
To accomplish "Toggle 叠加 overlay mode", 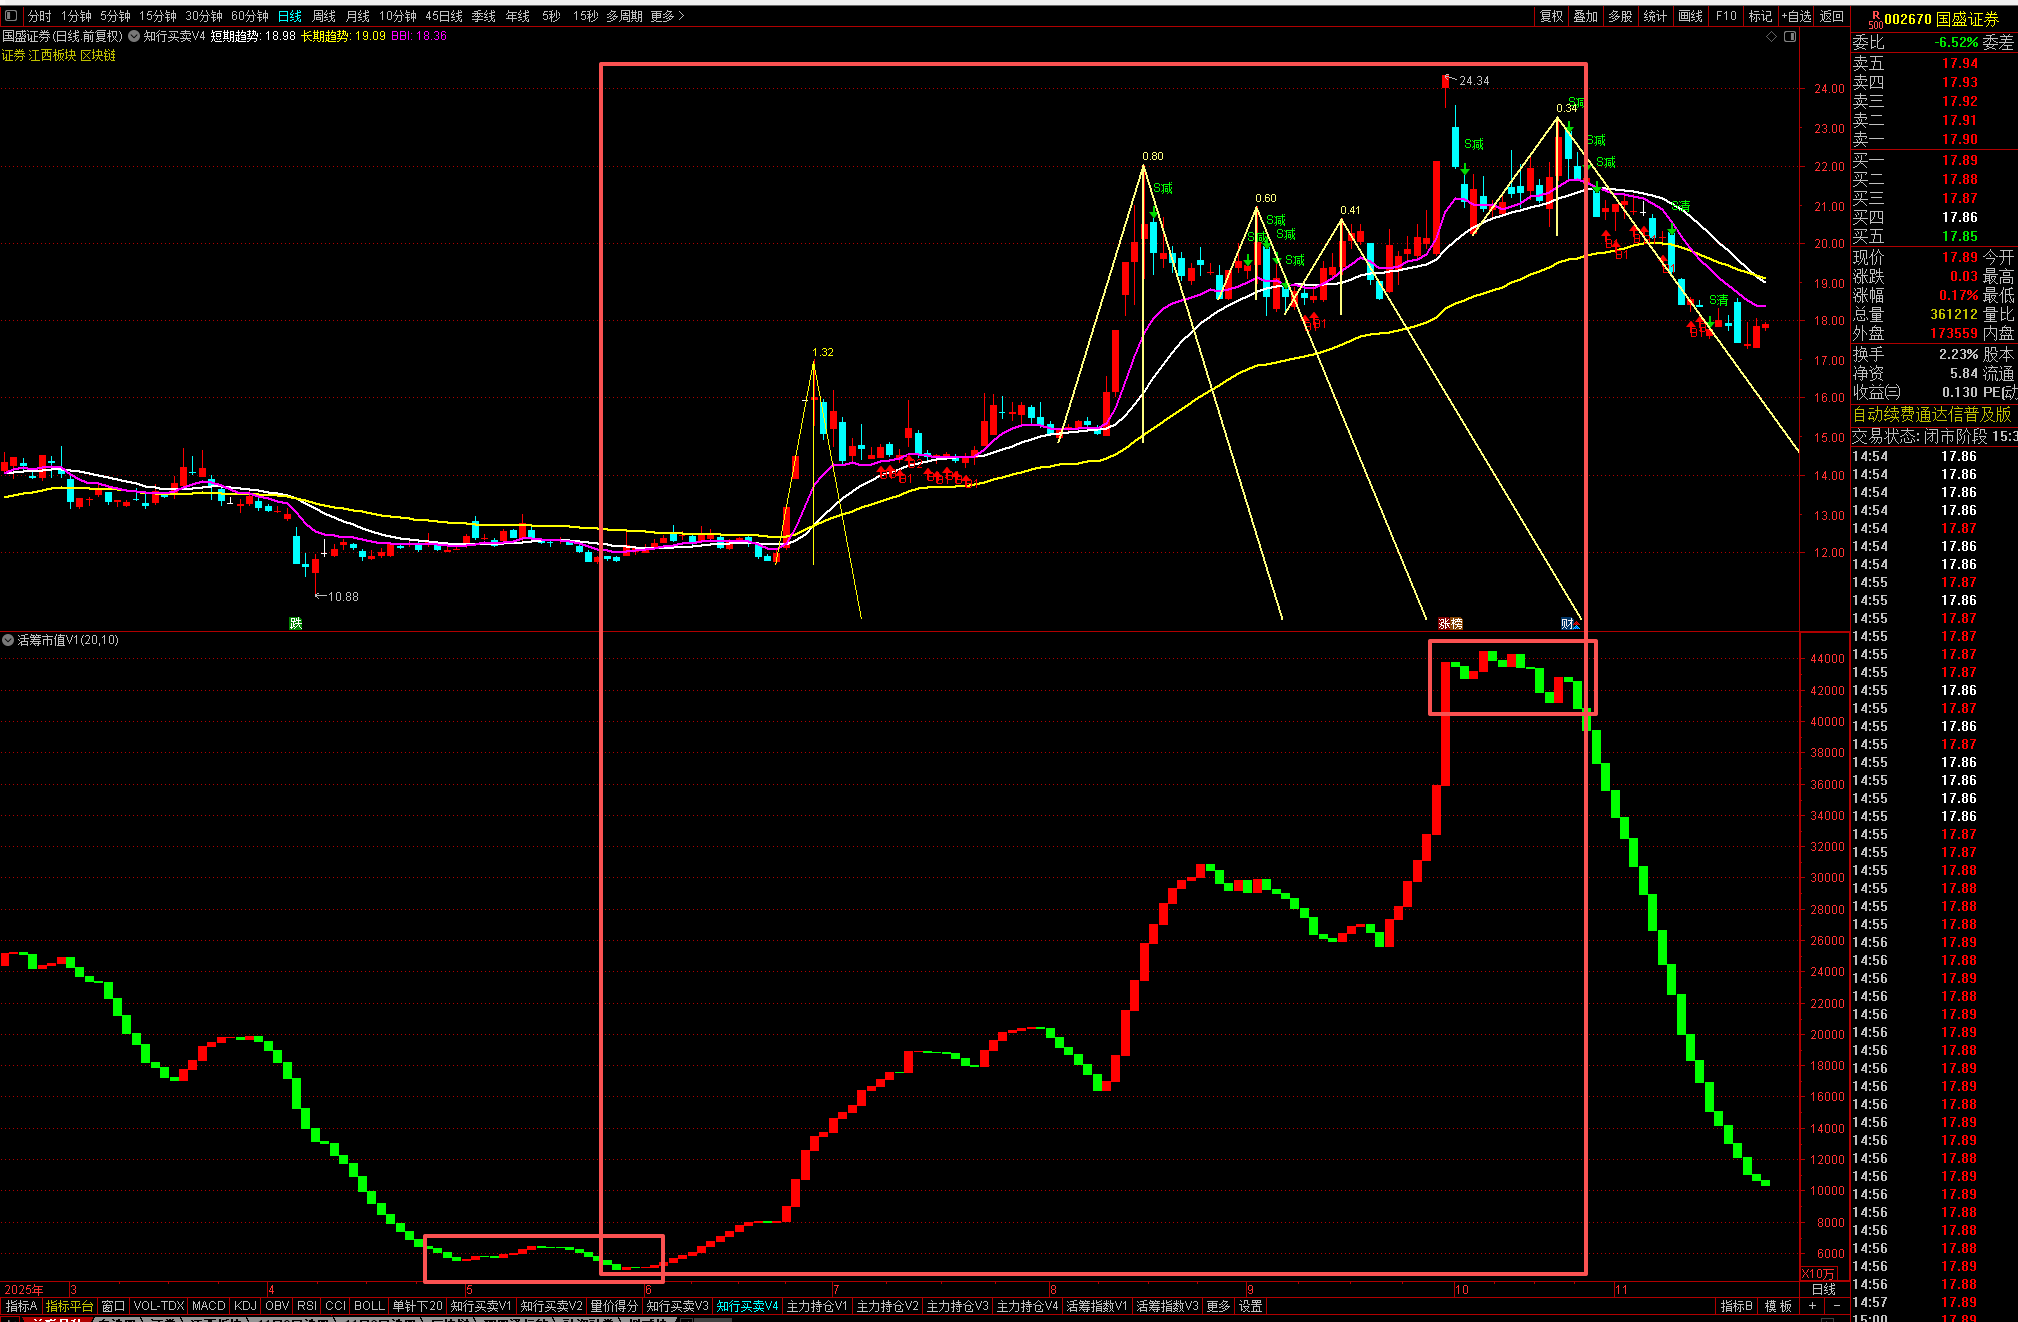I will [1585, 16].
